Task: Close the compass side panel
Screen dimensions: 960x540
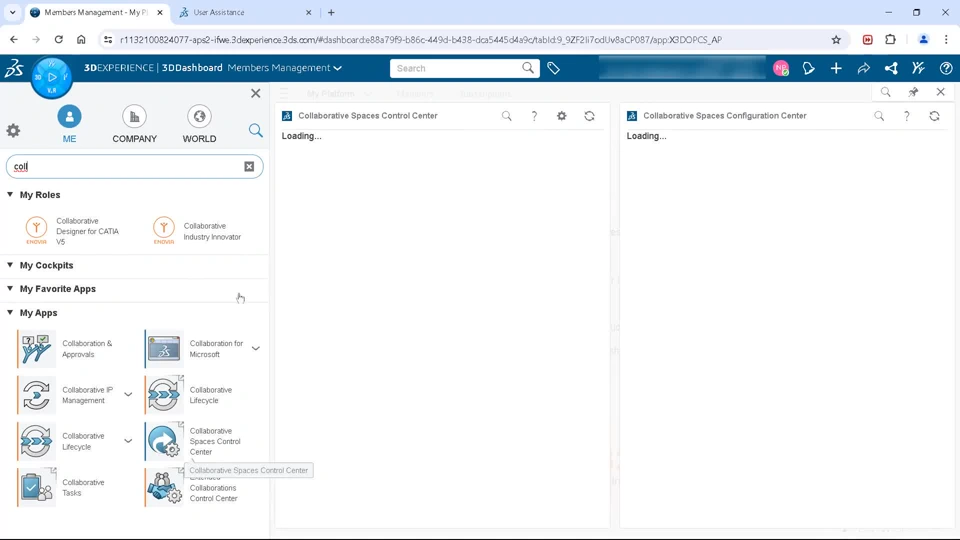Action: coord(255,93)
